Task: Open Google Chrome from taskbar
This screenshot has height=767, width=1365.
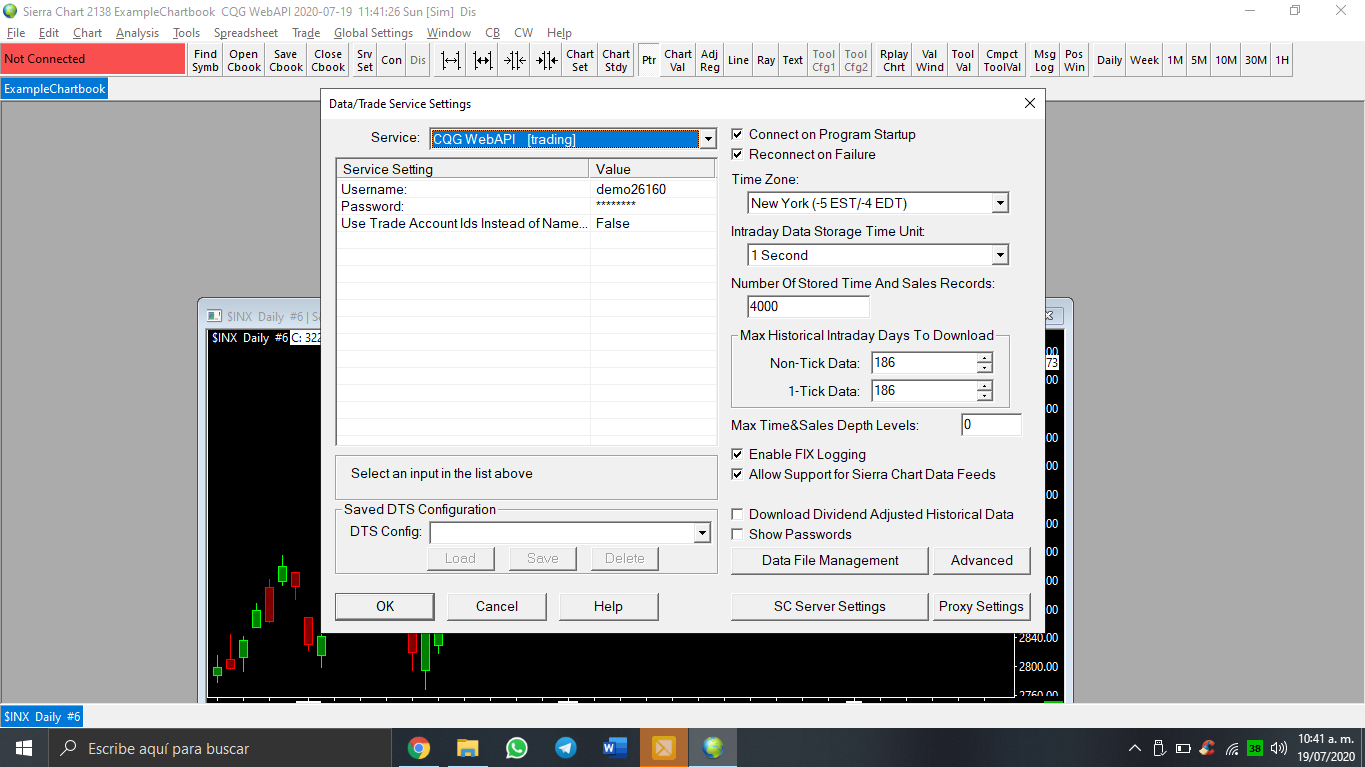Action: click(419, 747)
